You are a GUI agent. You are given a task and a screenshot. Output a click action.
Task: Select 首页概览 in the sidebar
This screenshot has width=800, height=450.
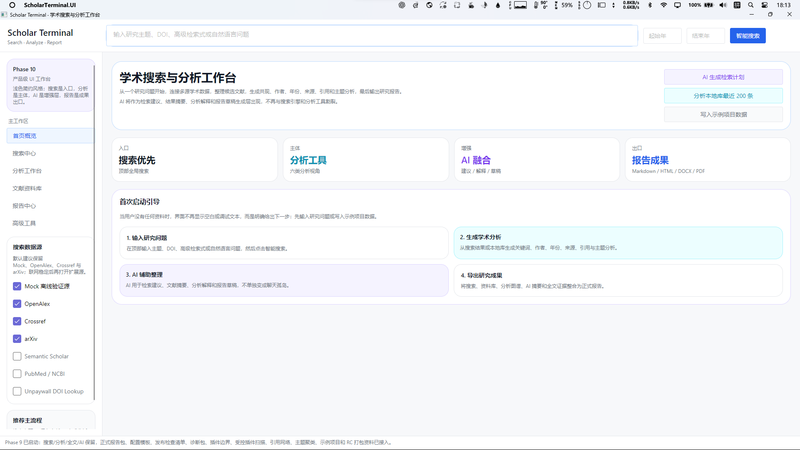[50, 136]
